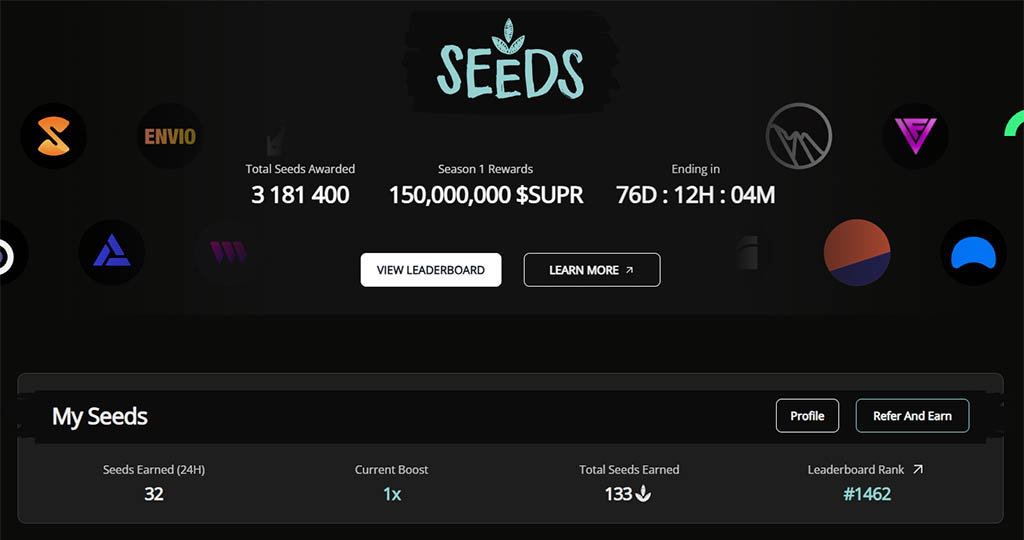The height and width of the screenshot is (540, 1024).
Task: Open the Leaderboard Rank arrow icon
Action: pyautogui.click(x=918, y=469)
